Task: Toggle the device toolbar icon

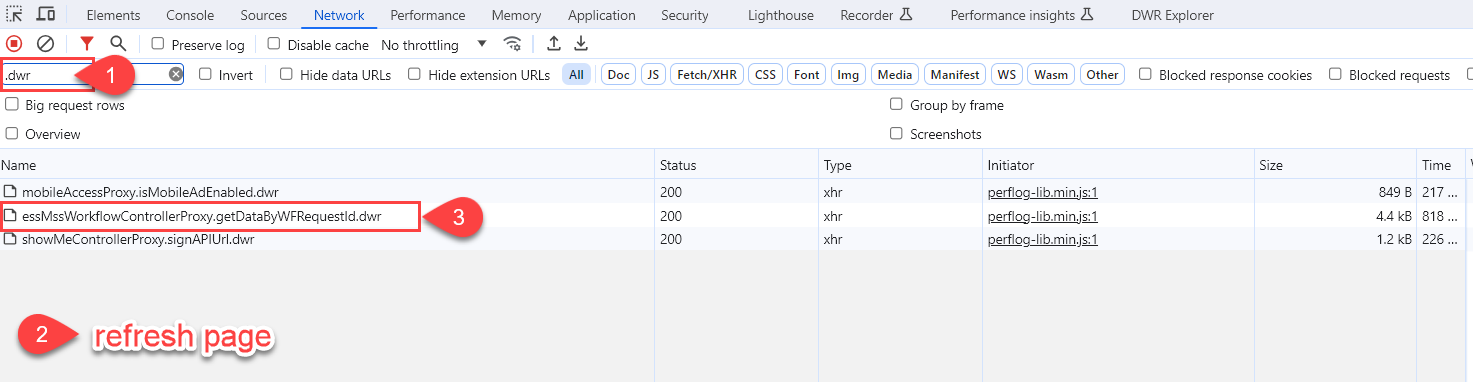Action: click(x=46, y=14)
